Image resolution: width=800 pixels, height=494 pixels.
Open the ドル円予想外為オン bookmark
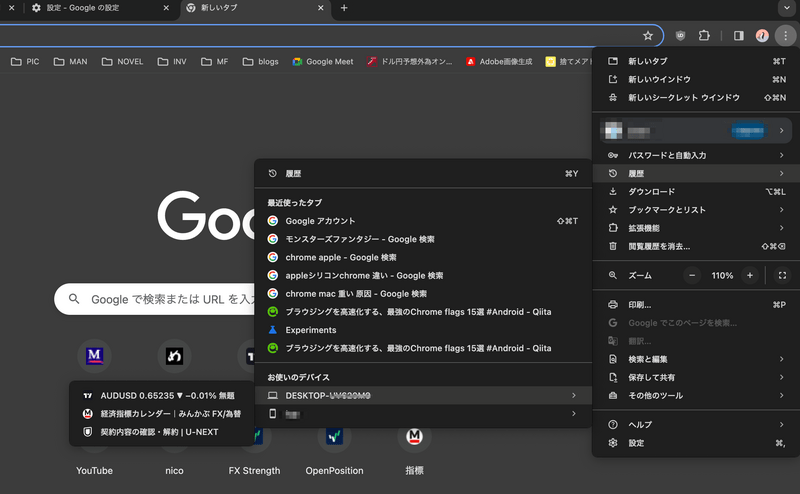pyautogui.click(x=409, y=62)
